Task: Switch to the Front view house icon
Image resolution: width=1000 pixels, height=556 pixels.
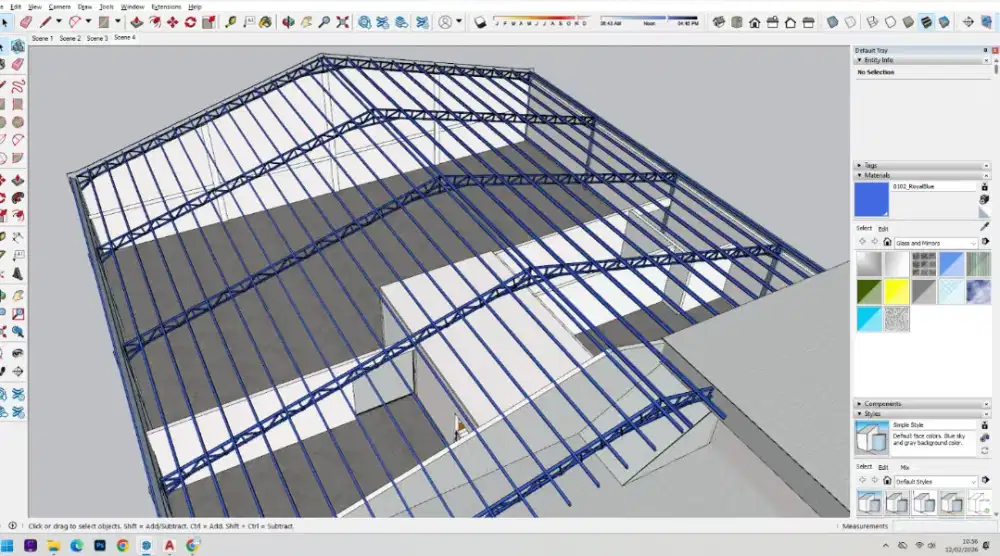Action: [772, 21]
